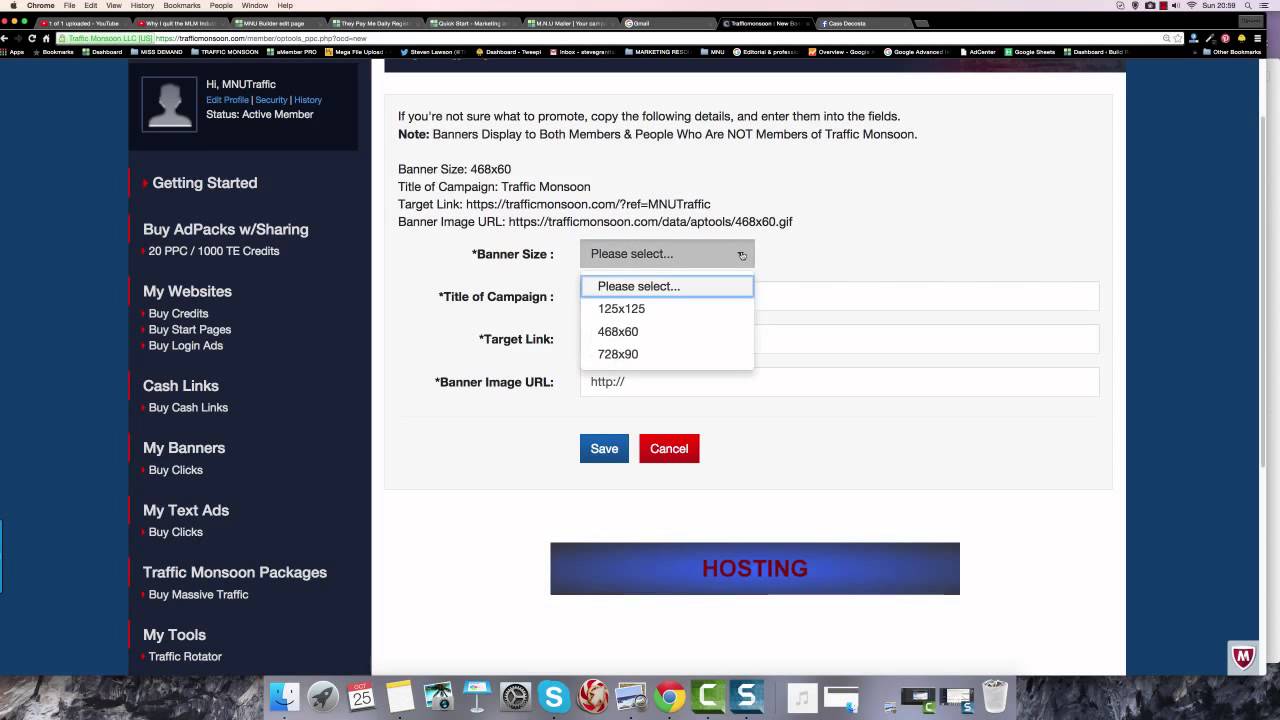Select 728x90 banner size option
The width and height of the screenshot is (1280, 720).
click(667, 354)
